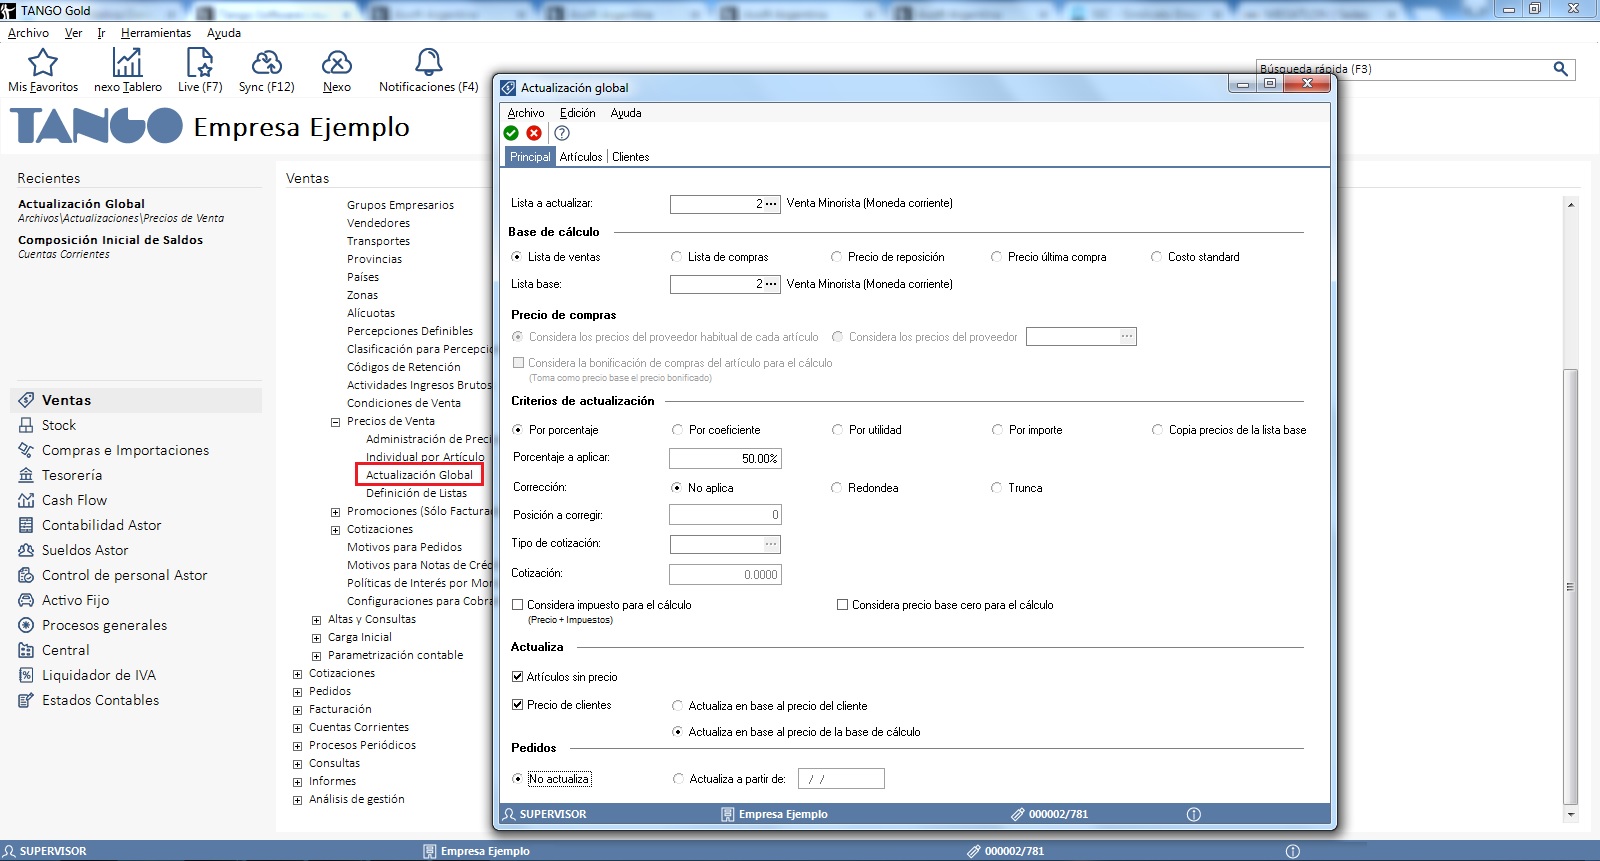Uncheck Artículos sin precio checkbox
This screenshot has height=861, width=1600.
pyautogui.click(x=518, y=677)
